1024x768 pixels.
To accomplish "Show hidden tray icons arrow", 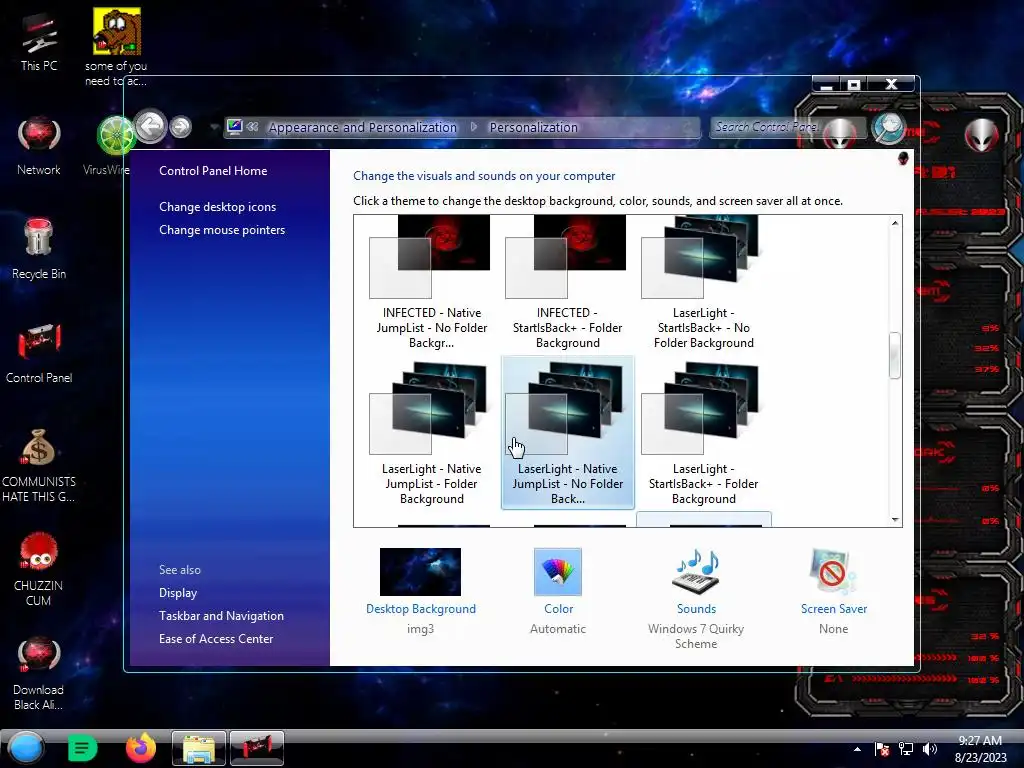I will point(857,749).
